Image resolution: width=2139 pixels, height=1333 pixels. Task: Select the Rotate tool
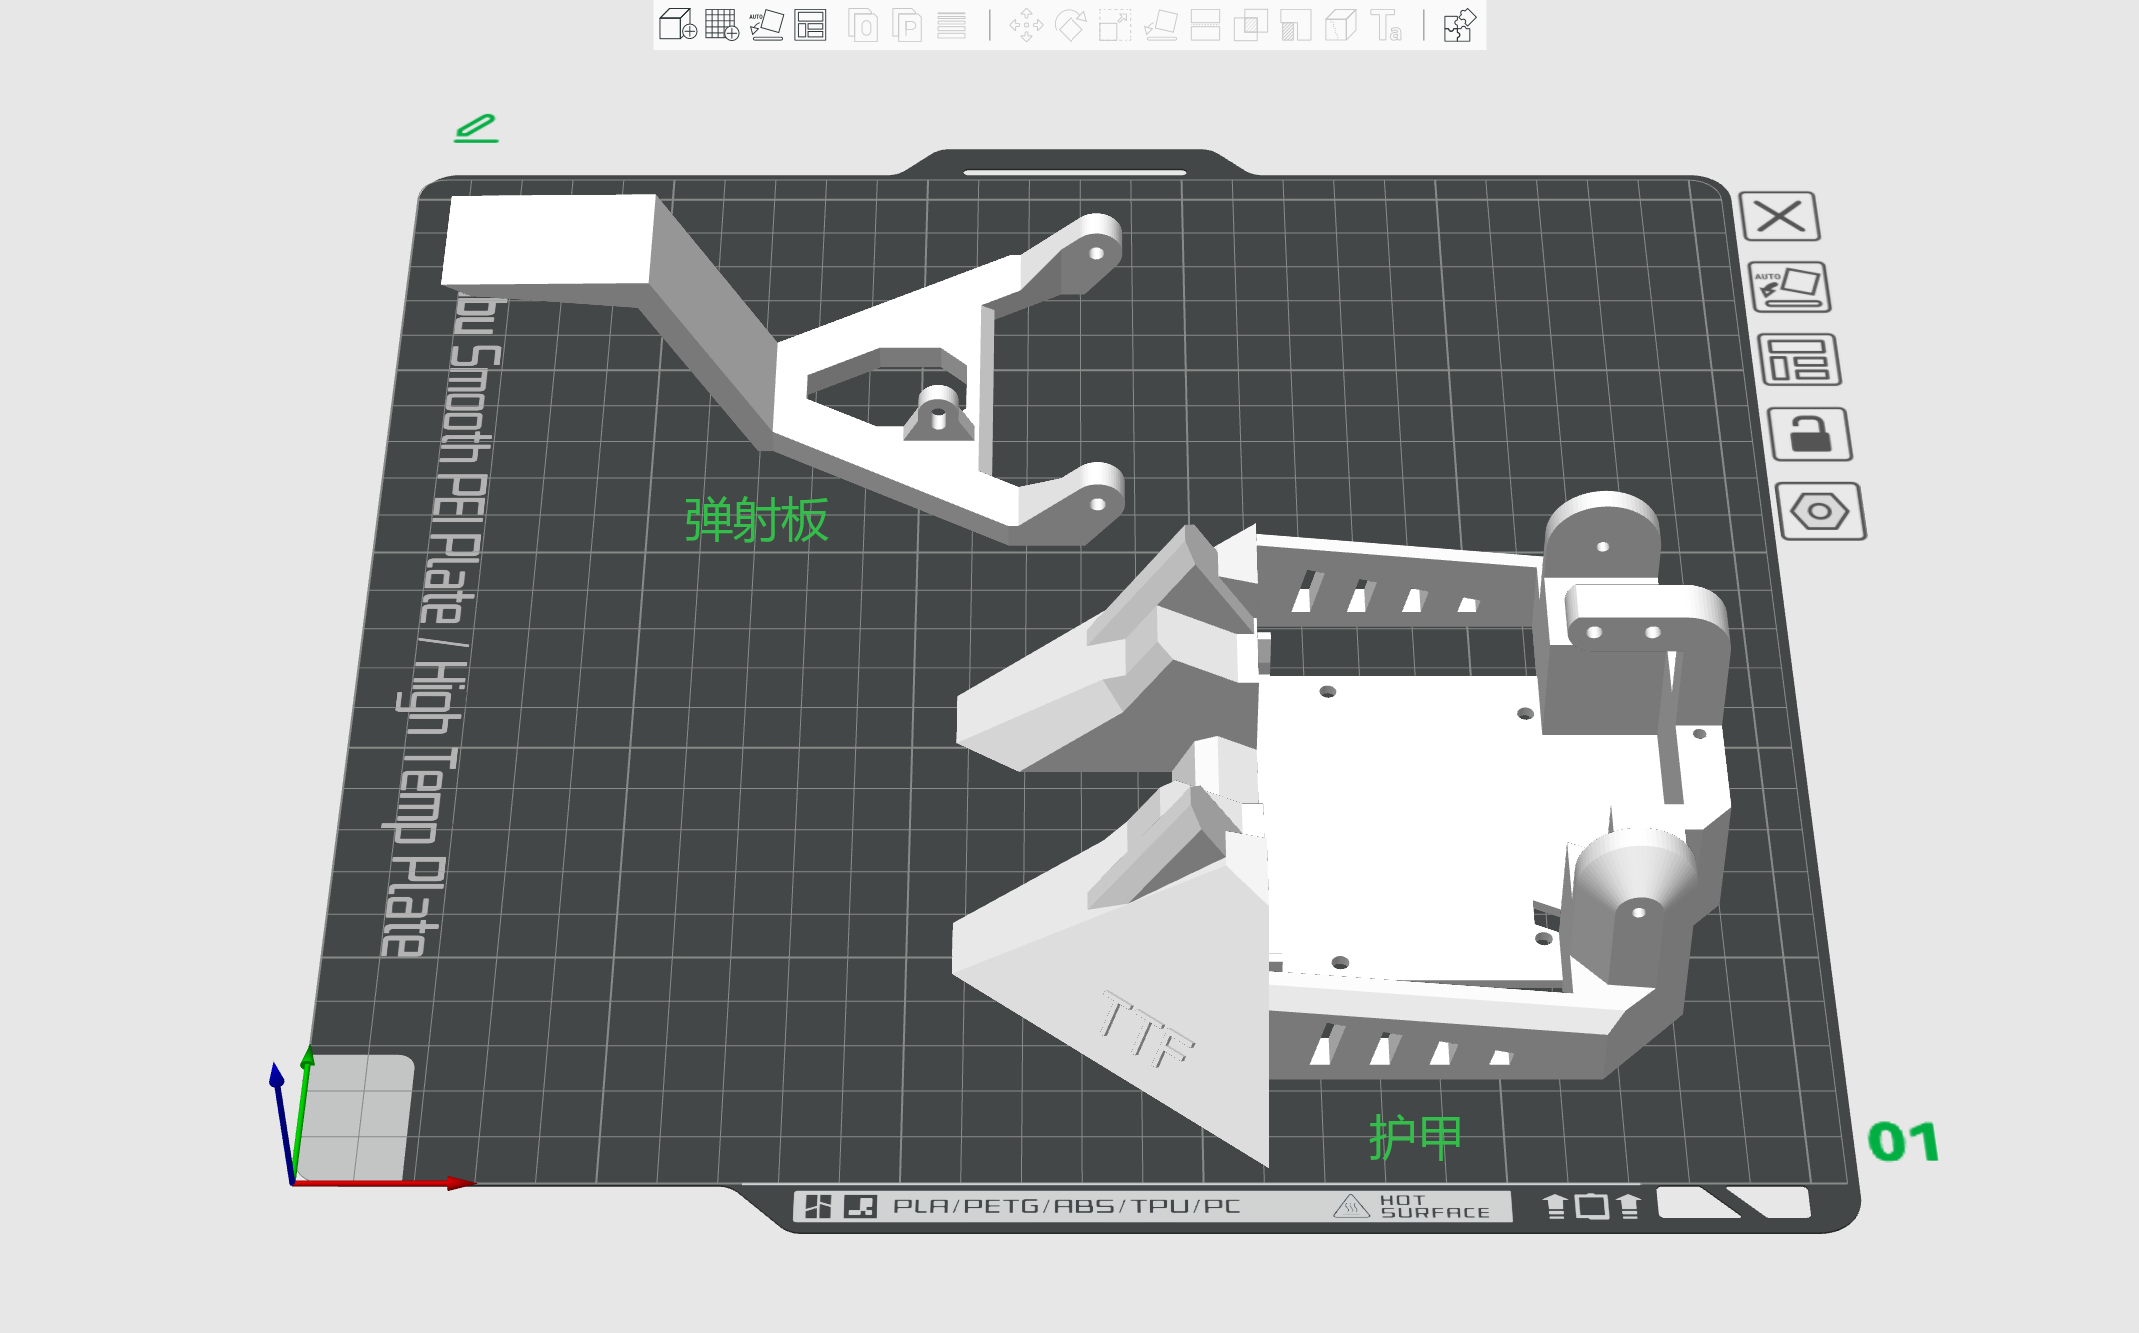(1070, 25)
